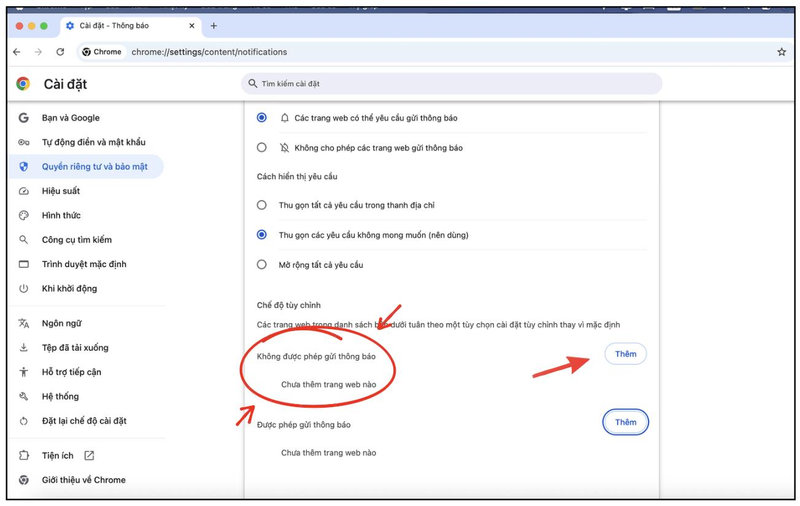Bookmark this page with the star icon
The width and height of the screenshot is (800, 506).
click(x=781, y=52)
